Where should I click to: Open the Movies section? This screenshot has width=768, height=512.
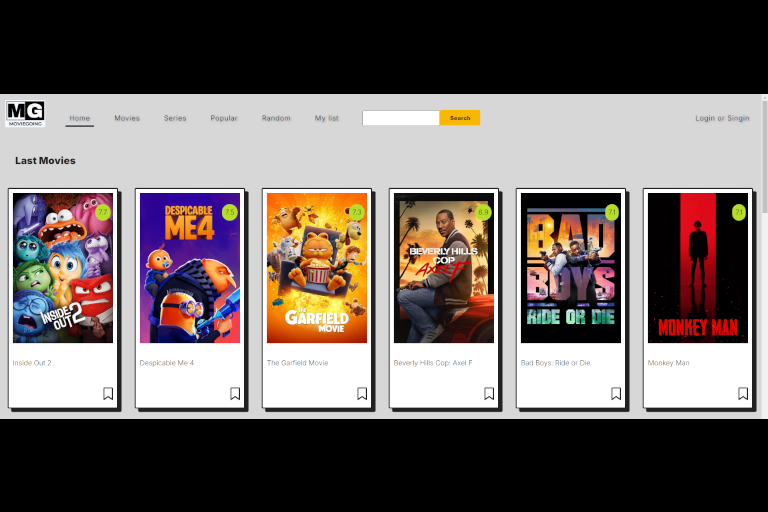point(127,118)
